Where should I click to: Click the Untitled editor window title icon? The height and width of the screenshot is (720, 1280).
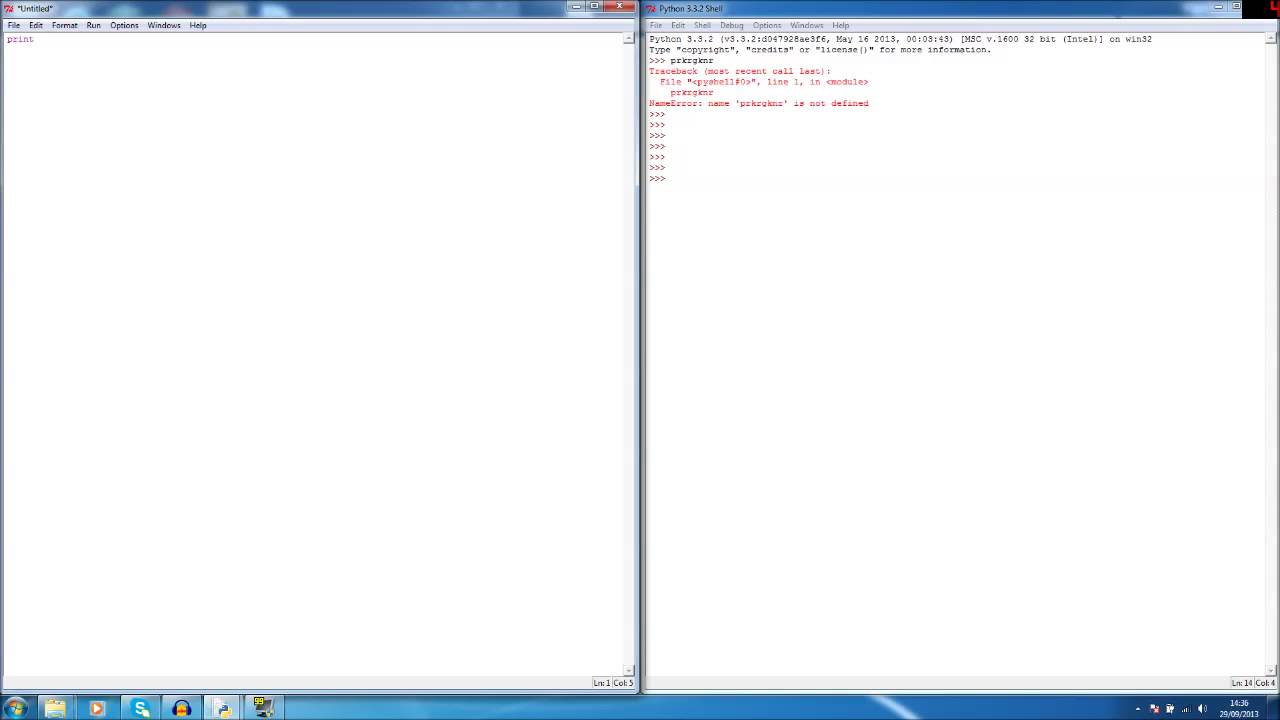[x=8, y=9]
